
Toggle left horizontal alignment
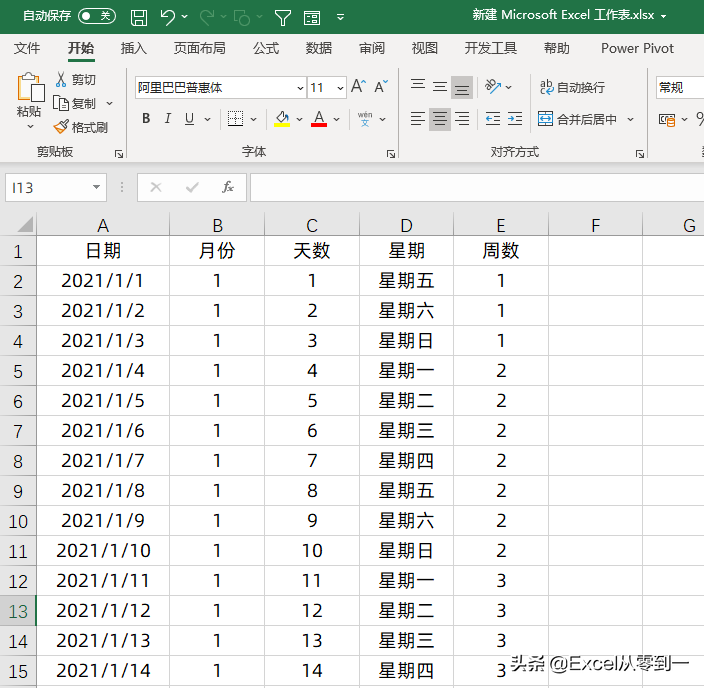(418, 119)
